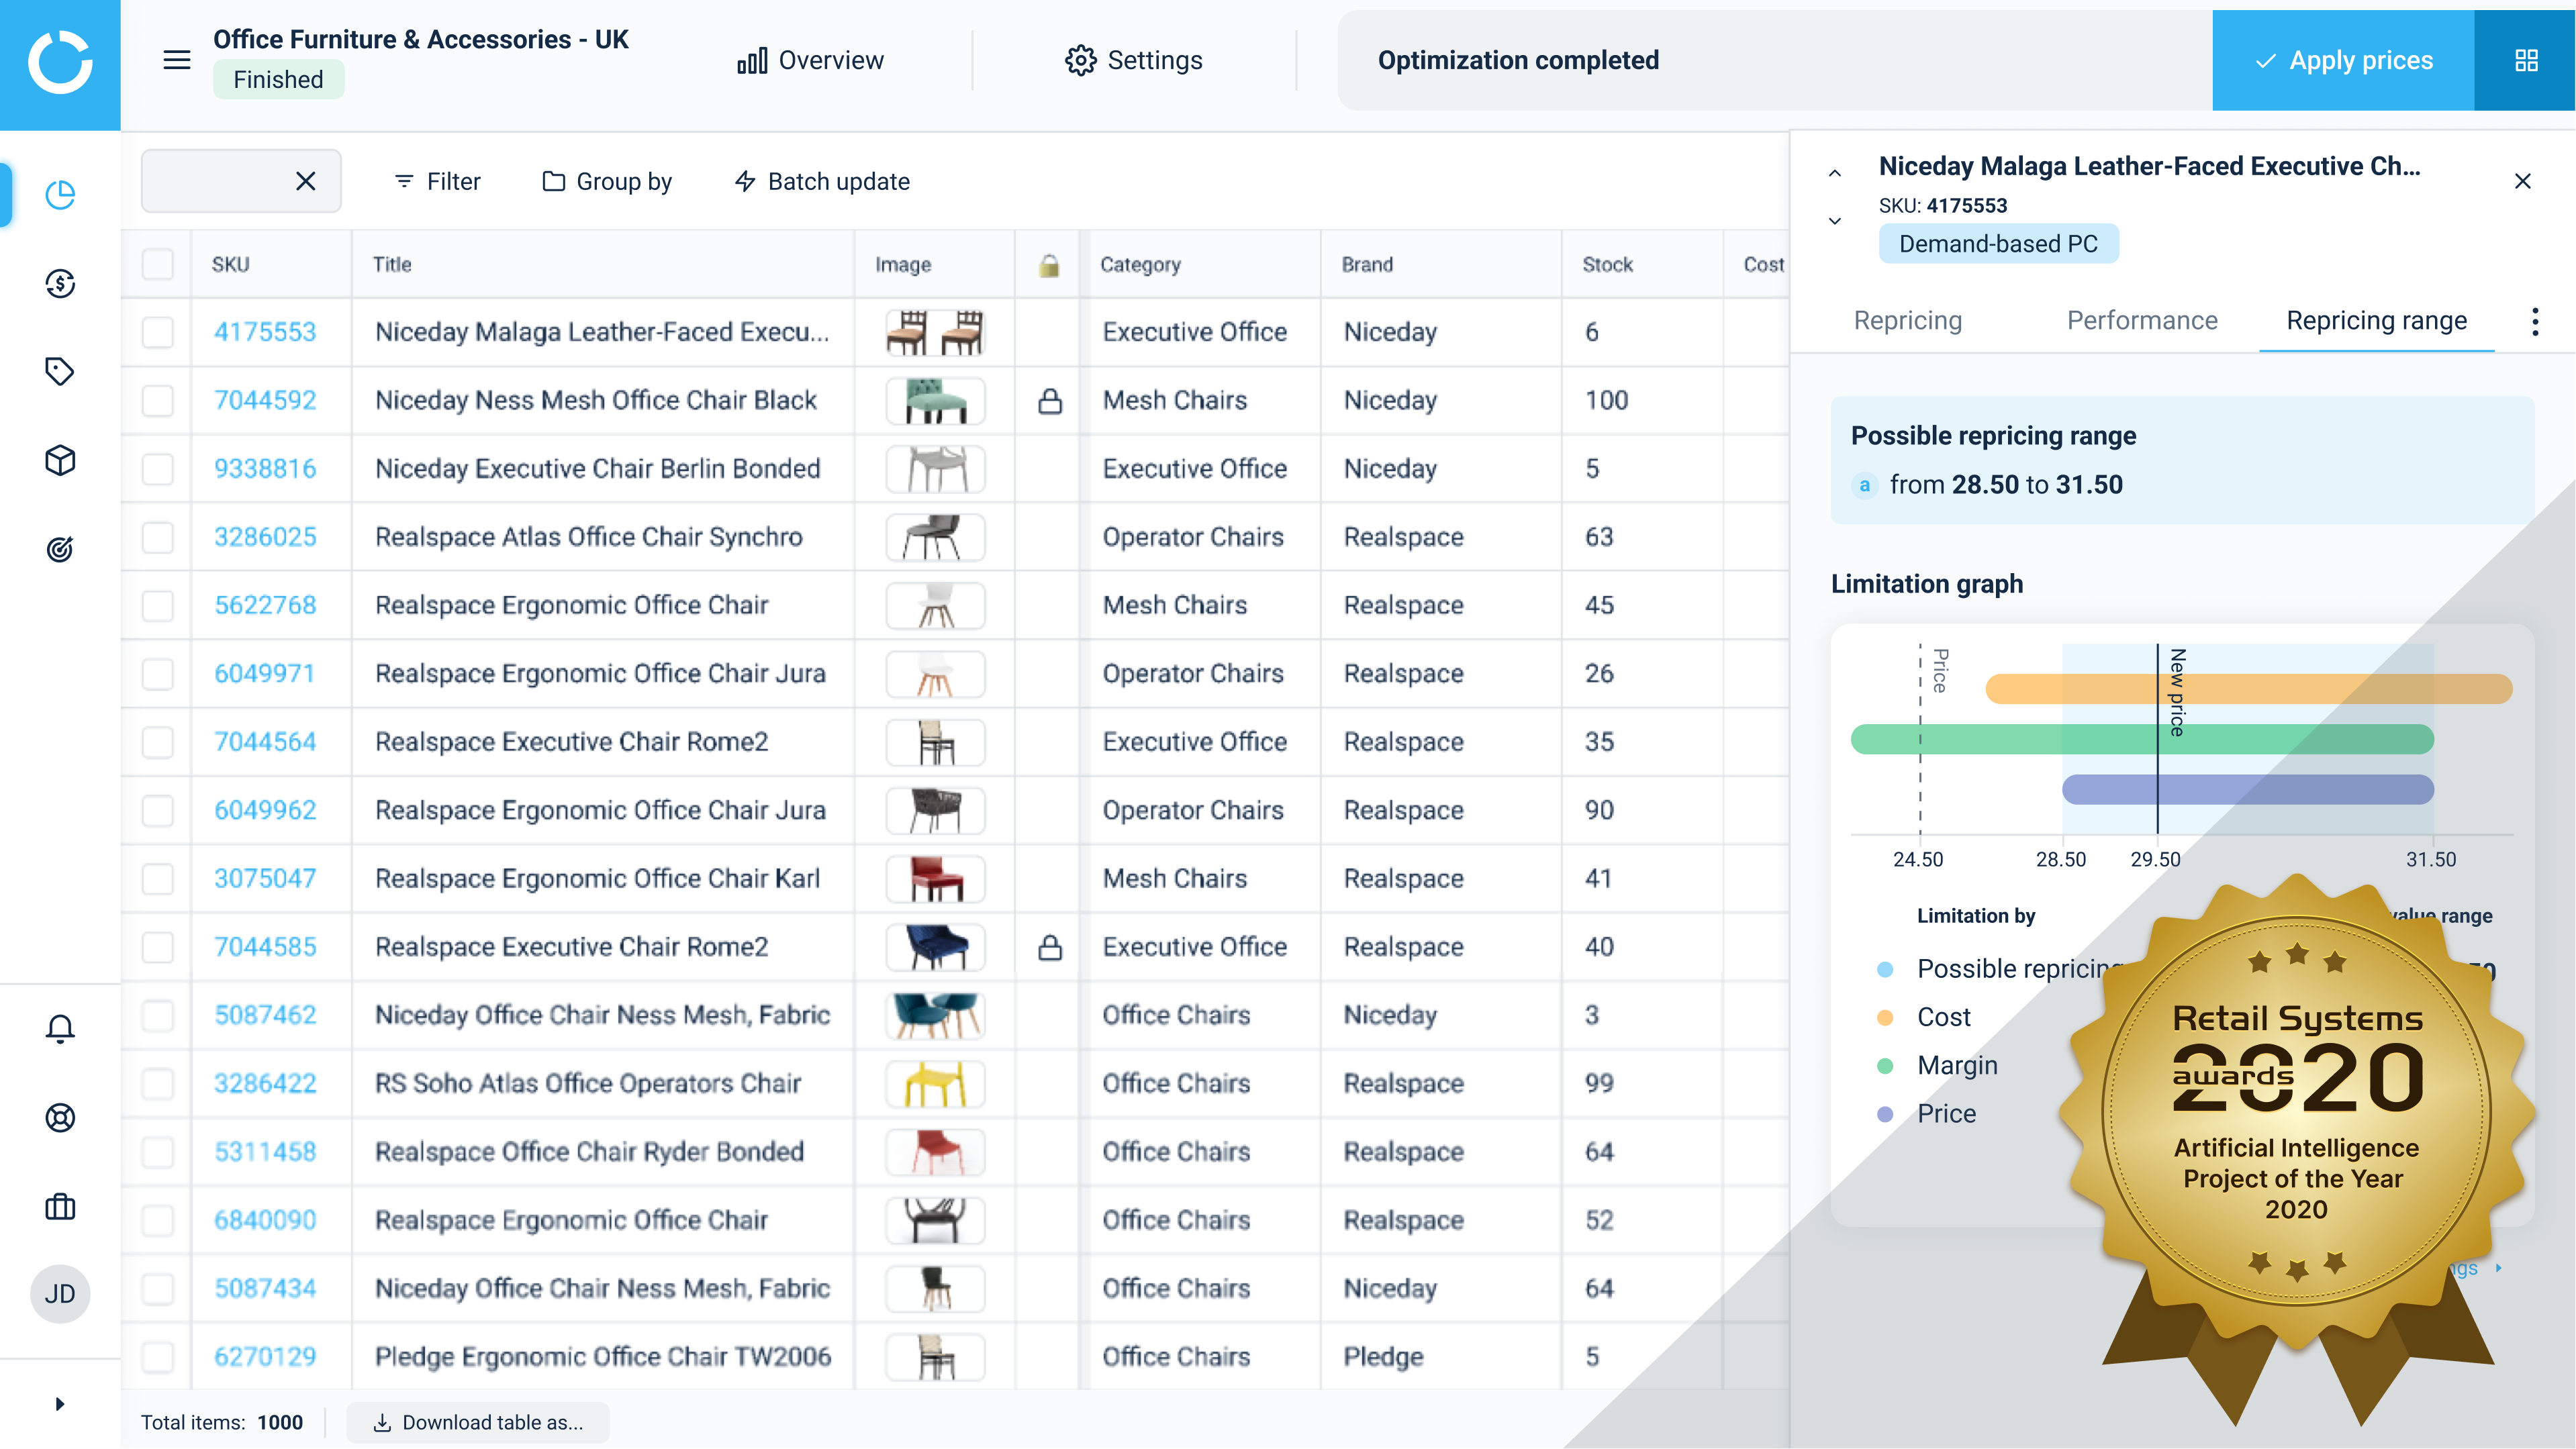Select the product cube icon in sidebar
Screen dimensions: 2576x1449
[60, 460]
